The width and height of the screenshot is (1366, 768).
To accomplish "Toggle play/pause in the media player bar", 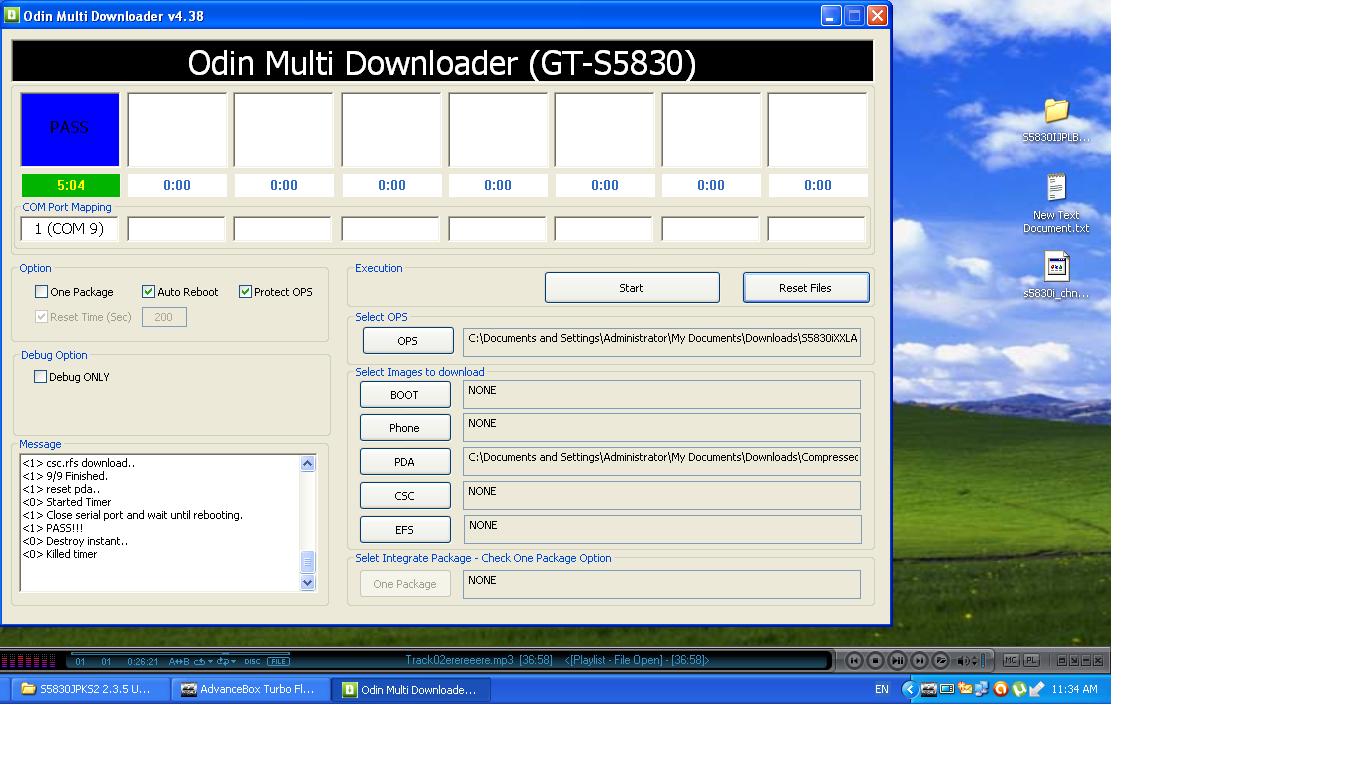I will point(897,660).
